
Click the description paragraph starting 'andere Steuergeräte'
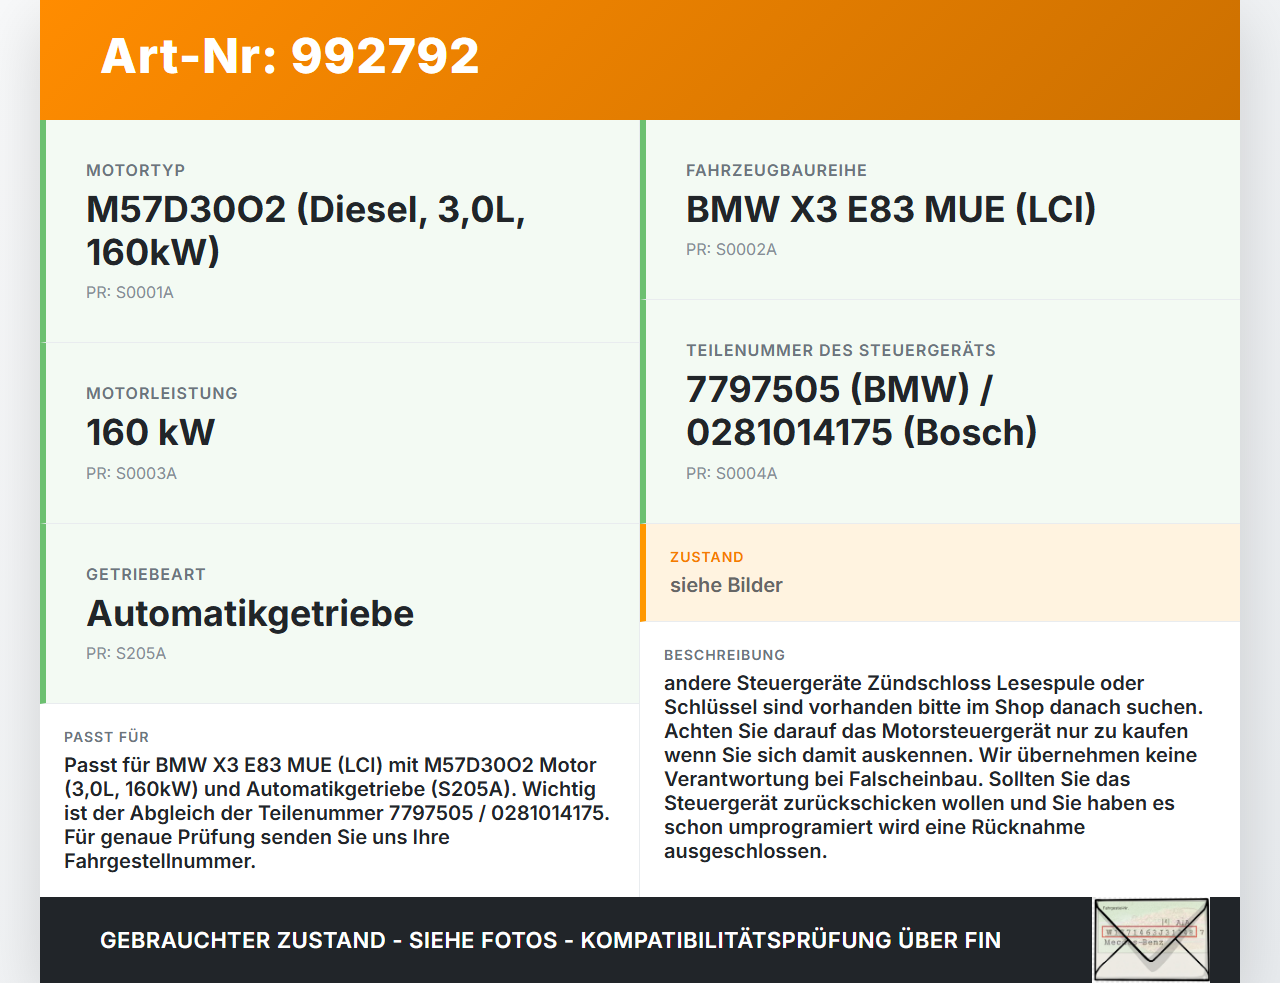[934, 767]
